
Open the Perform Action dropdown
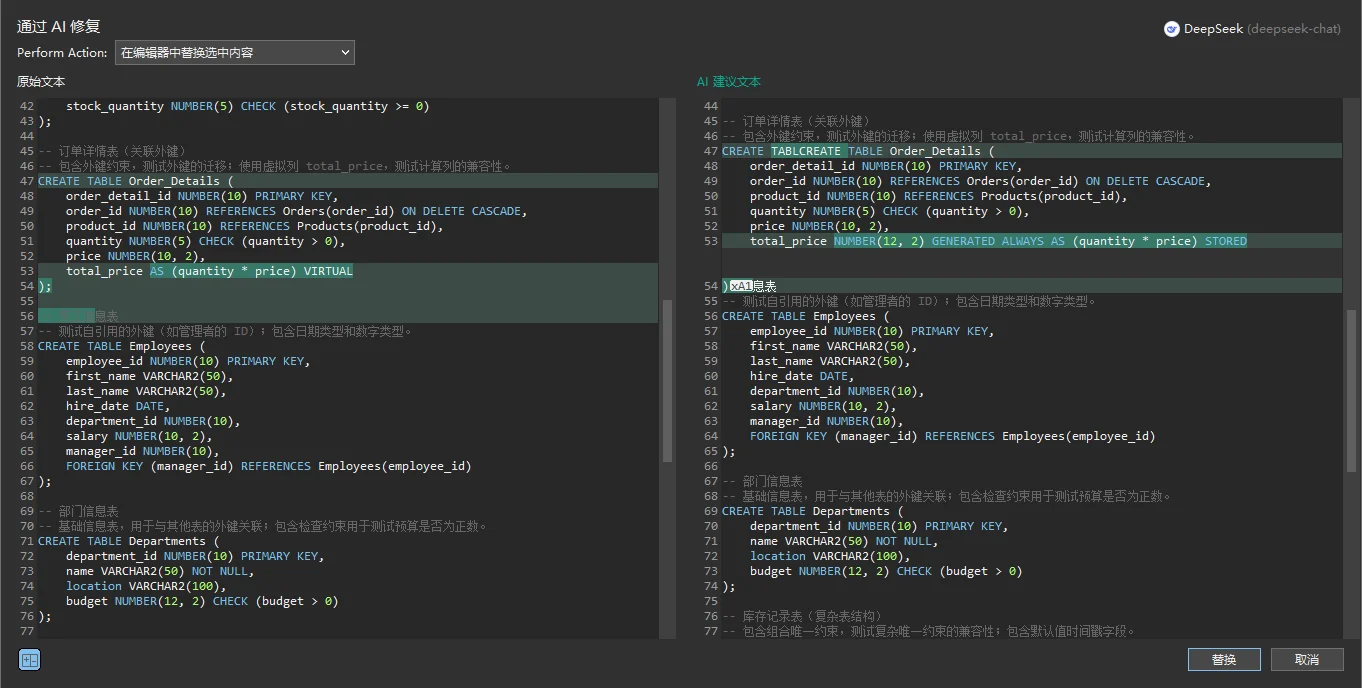[234, 52]
